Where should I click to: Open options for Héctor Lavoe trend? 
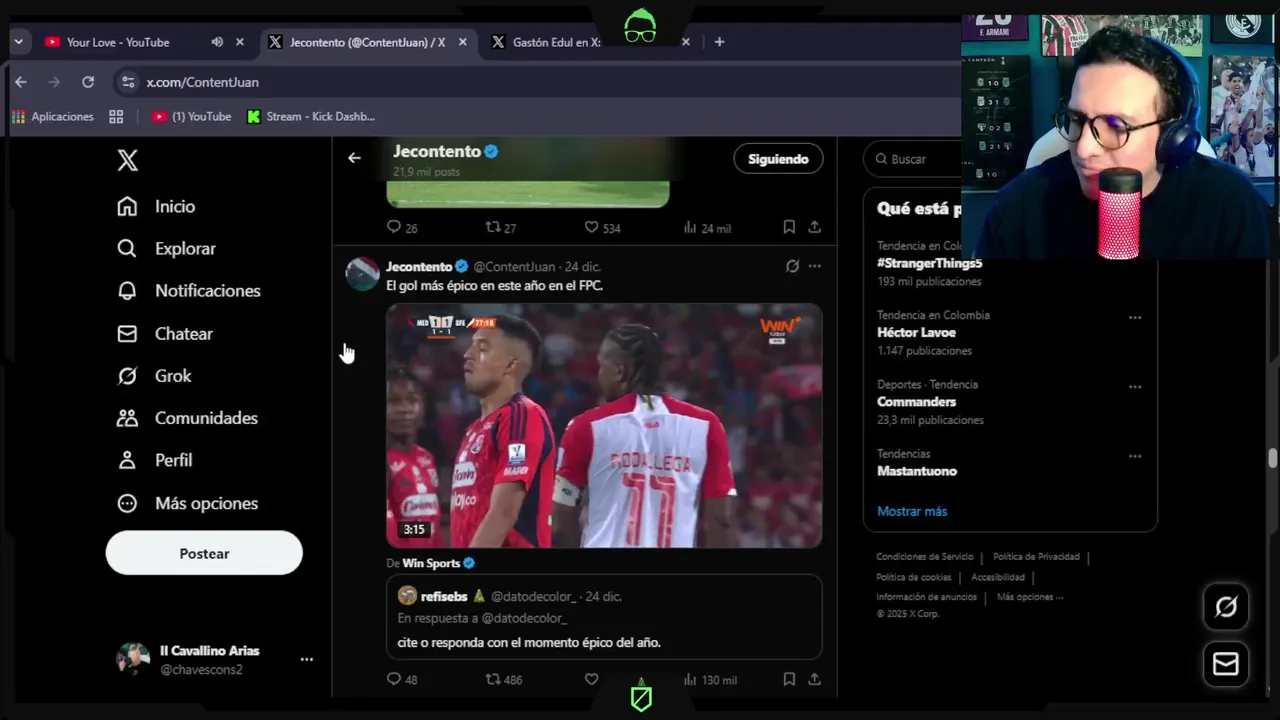pyautogui.click(x=1135, y=317)
